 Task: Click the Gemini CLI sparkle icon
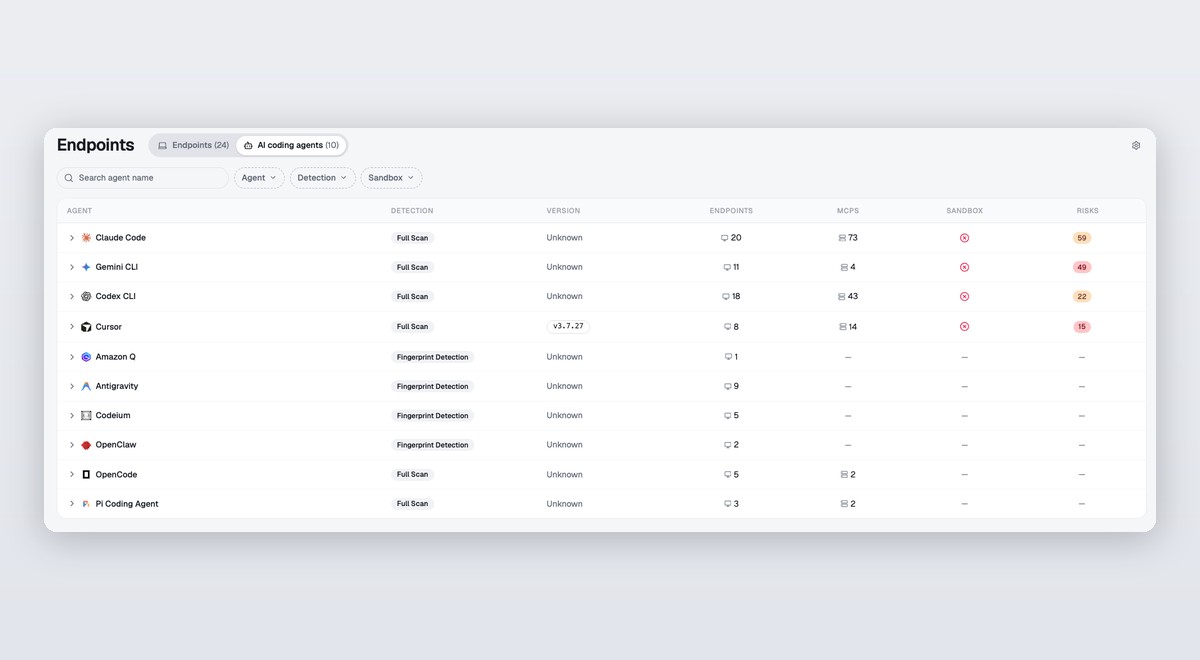tap(86, 267)
